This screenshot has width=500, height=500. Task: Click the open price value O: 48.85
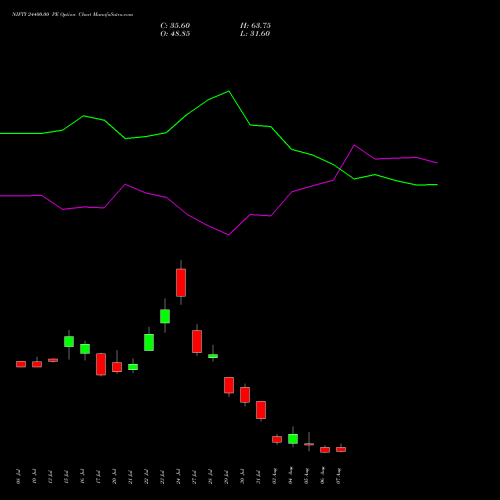pyautogui.click(x=175, y=34)
